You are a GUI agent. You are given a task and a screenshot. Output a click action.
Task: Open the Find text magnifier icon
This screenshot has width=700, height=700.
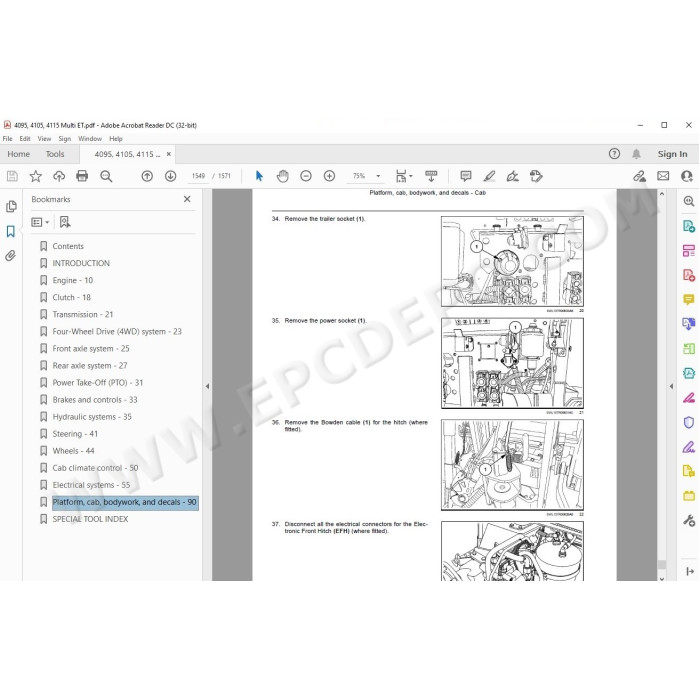tap(106, 176)
